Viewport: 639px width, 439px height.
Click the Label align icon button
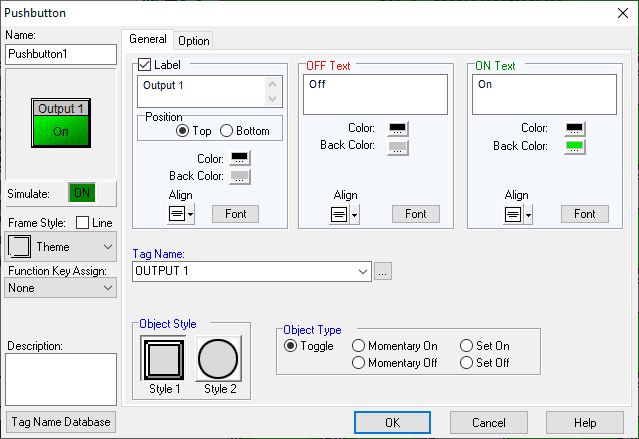(x=177, y=214)
